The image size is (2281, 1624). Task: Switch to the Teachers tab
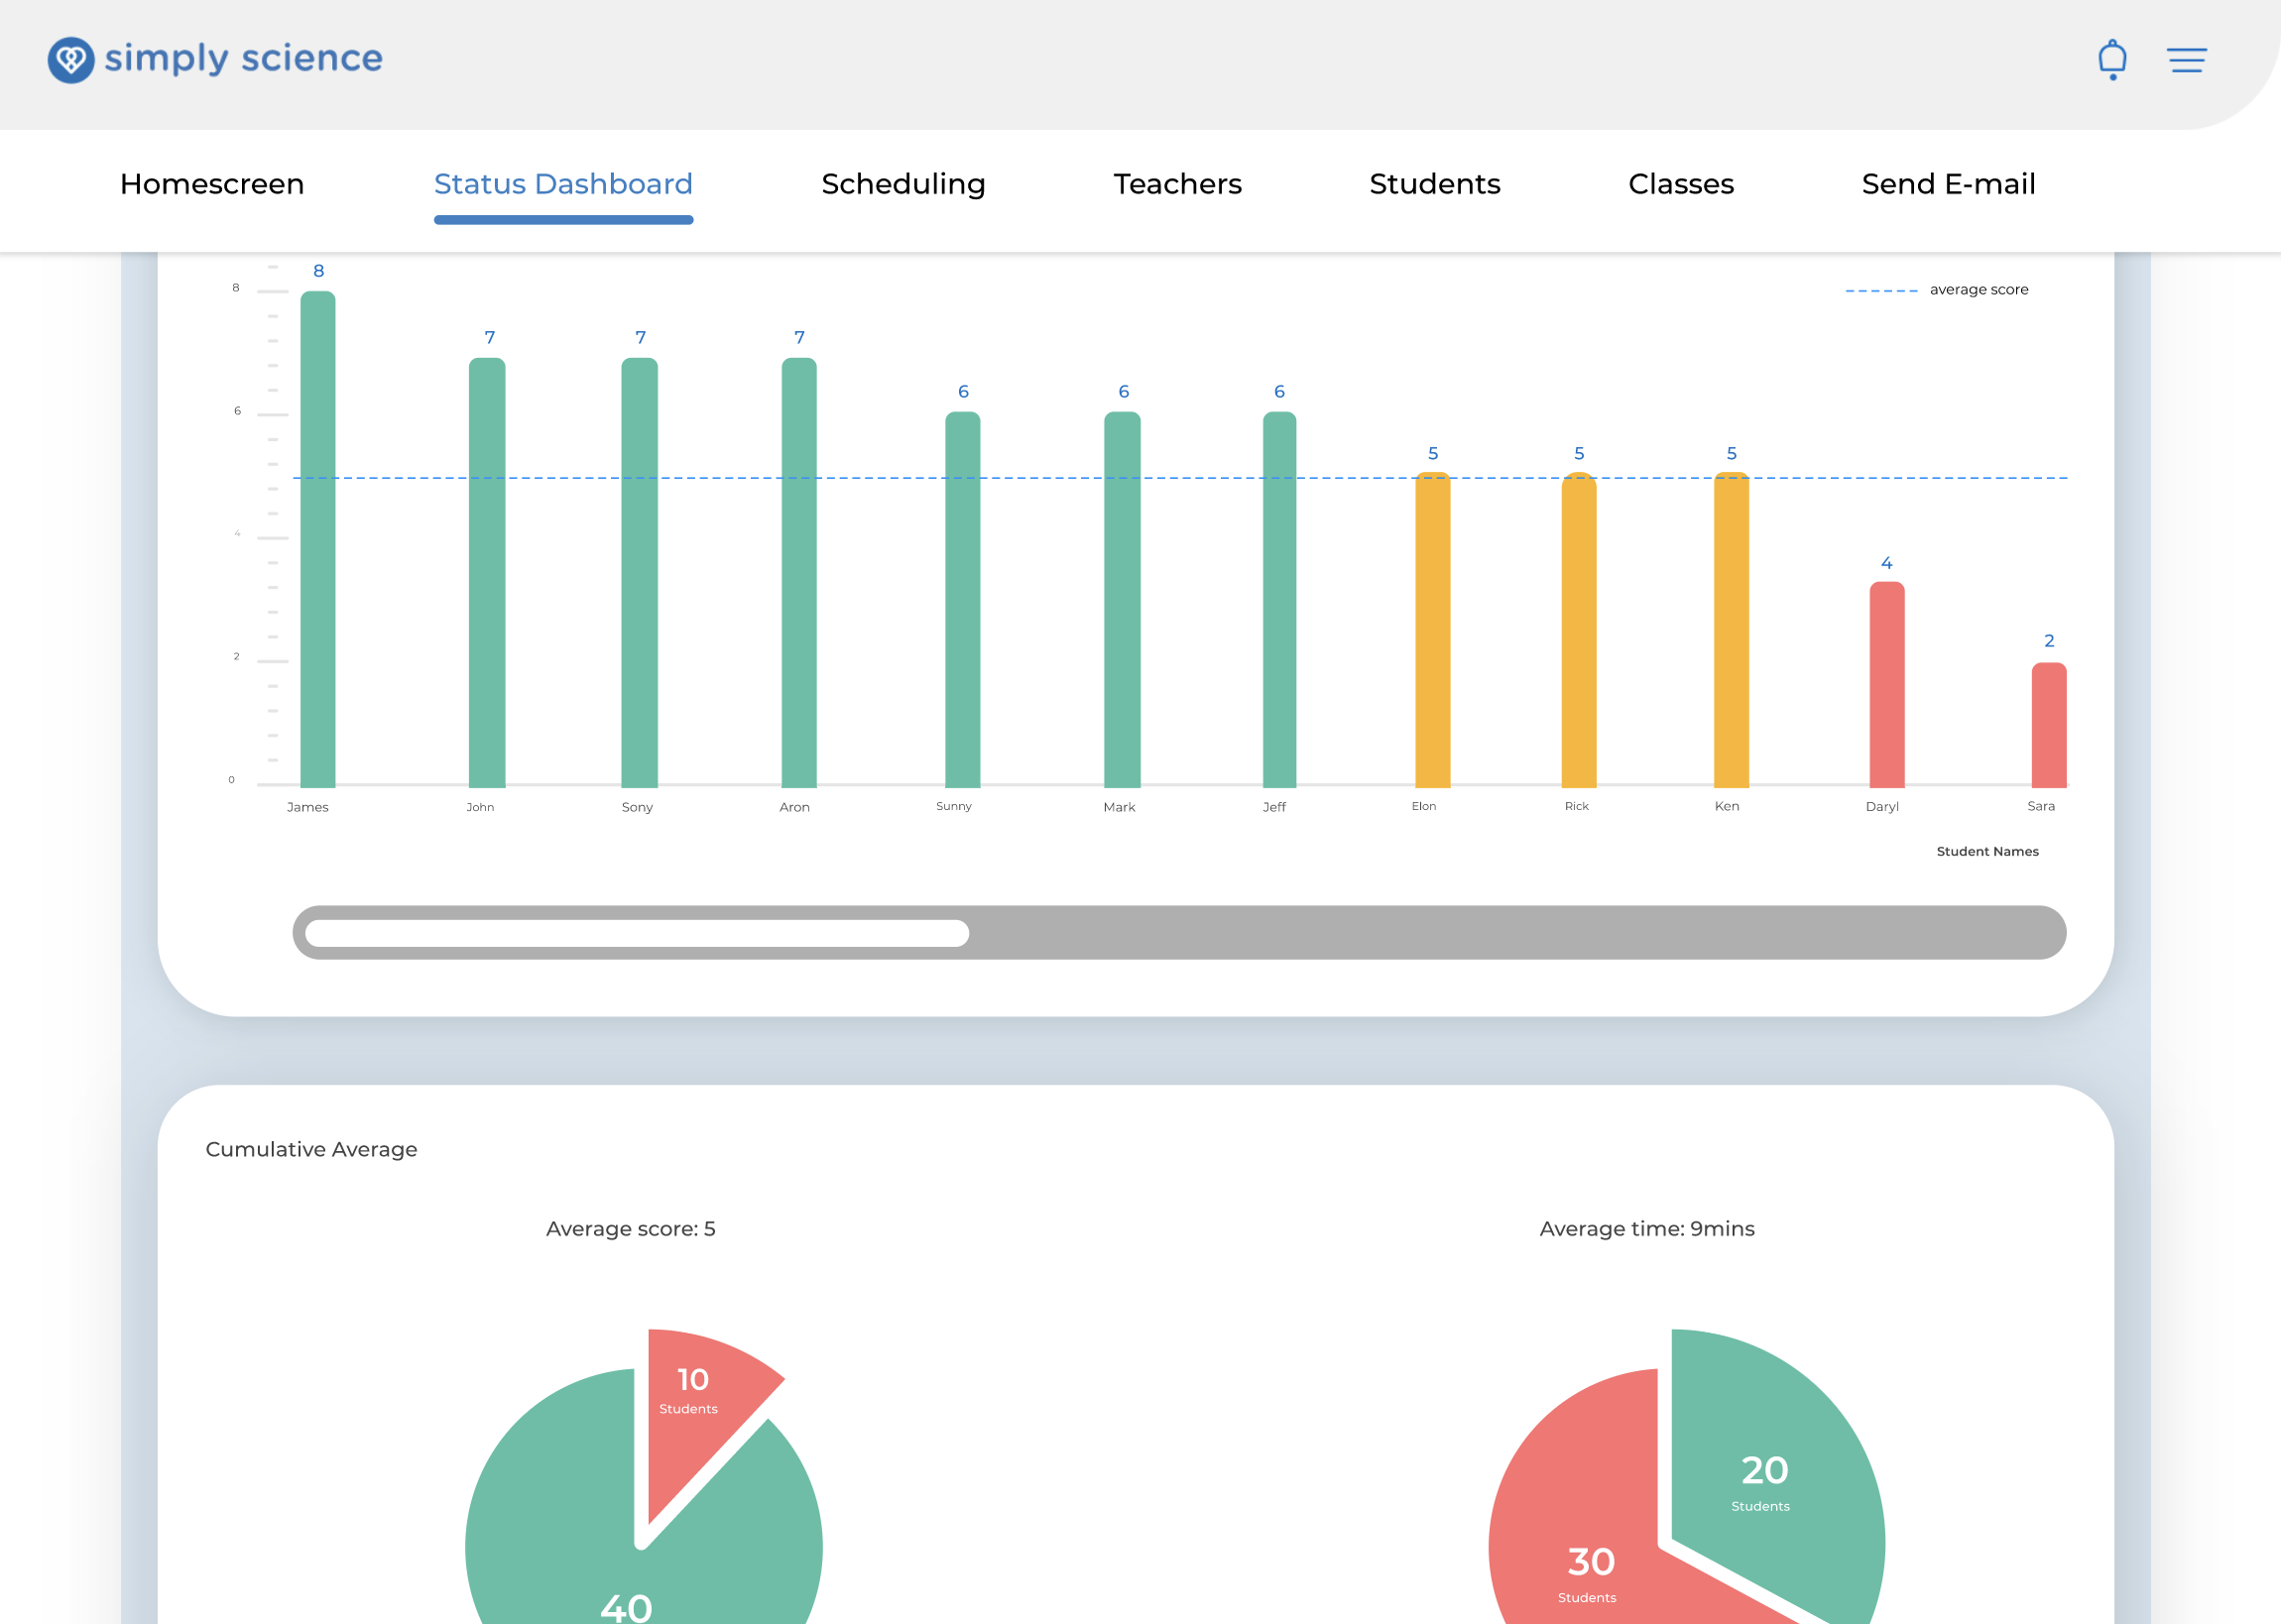click(1177, 184)
